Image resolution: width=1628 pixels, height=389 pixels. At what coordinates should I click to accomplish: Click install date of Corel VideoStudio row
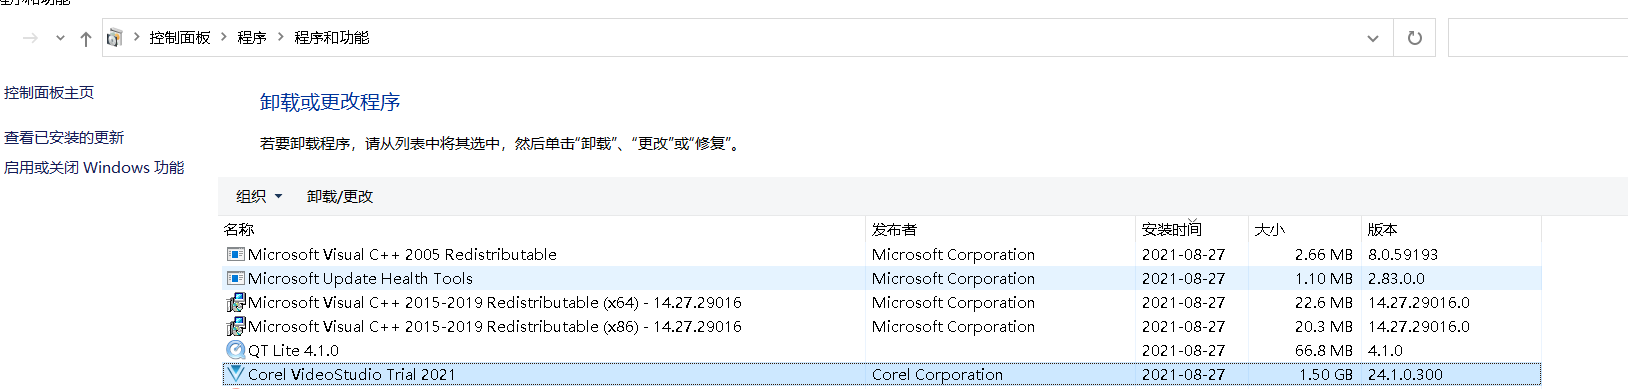[x=1183, y=375]
